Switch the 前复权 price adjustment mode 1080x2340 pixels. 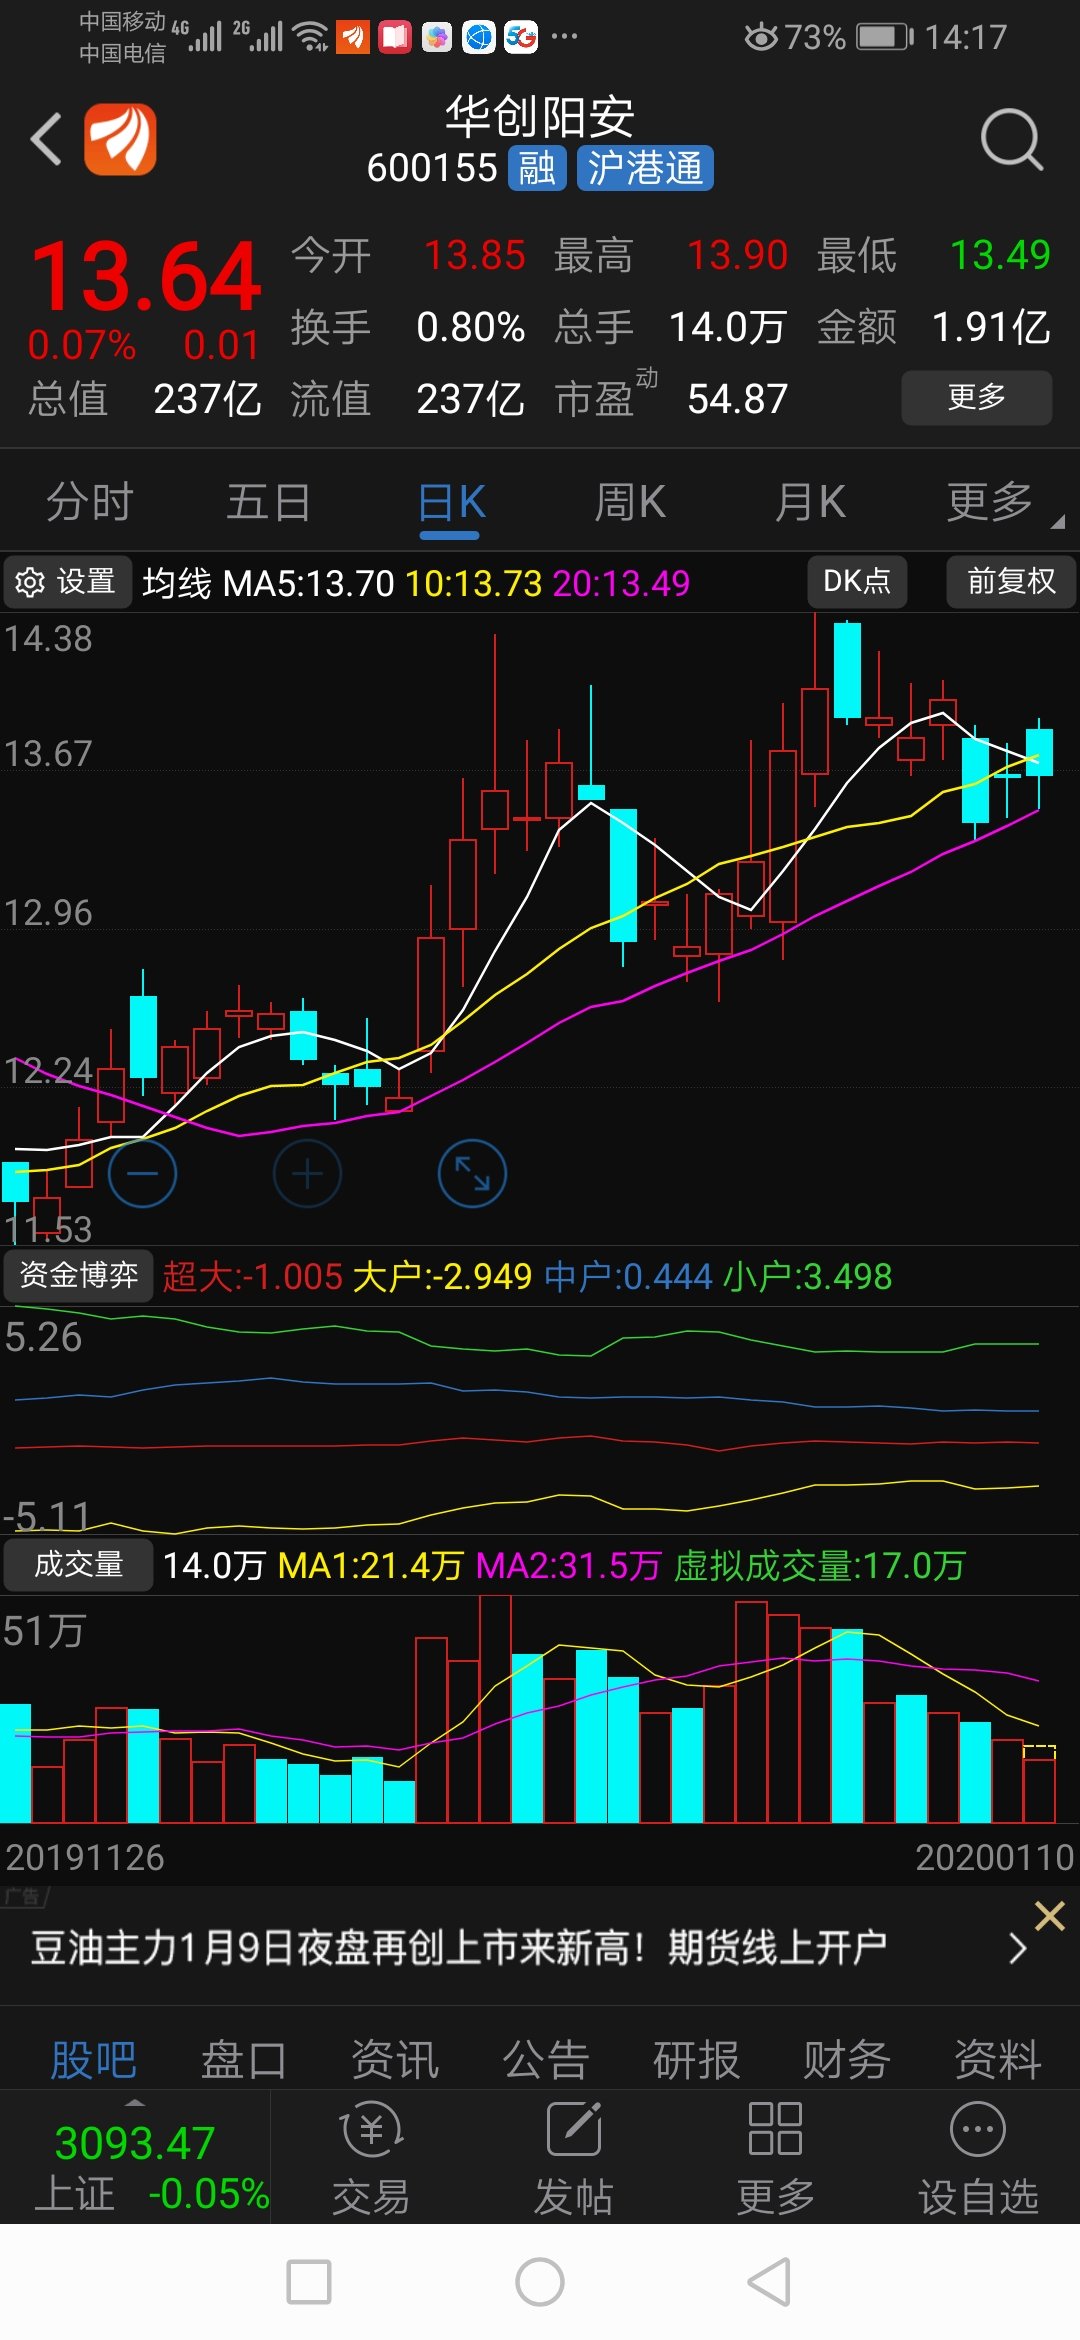tap(1011, 582)
